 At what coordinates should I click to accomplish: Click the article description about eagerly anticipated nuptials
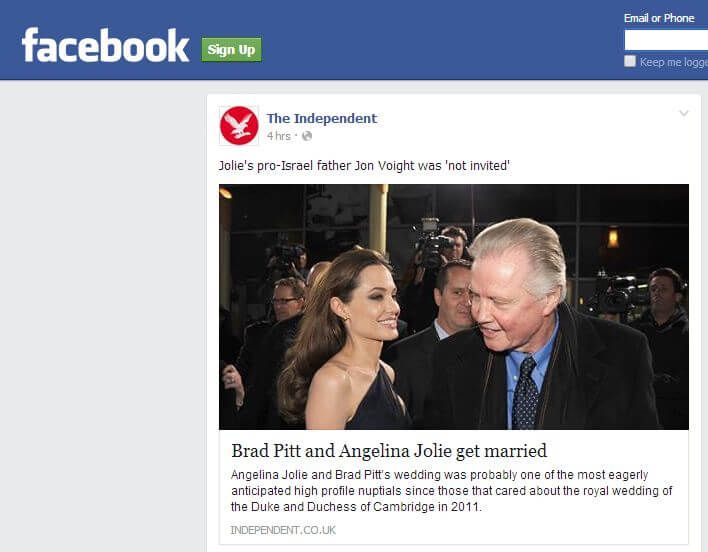452,491
